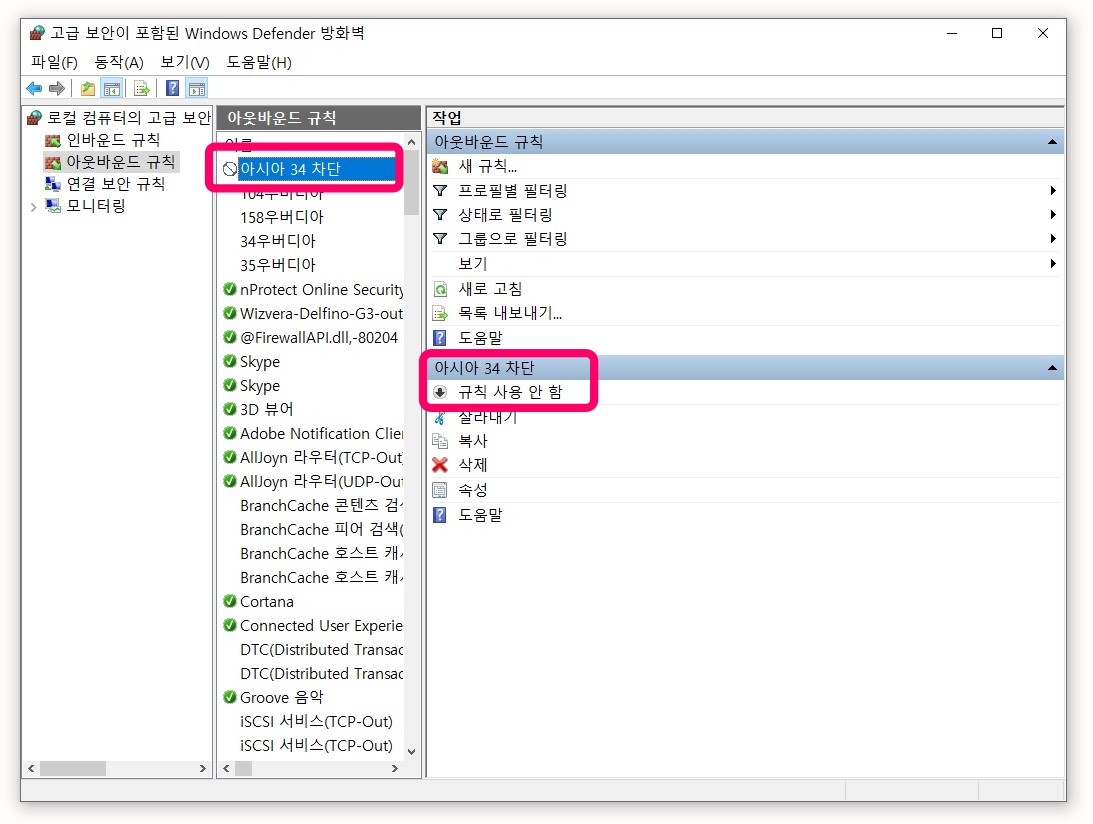The width and height of the screenshot is (1093, 824).
Task: Click the 그룹으로 필터링 funnel icon
Action: (440, 239)
